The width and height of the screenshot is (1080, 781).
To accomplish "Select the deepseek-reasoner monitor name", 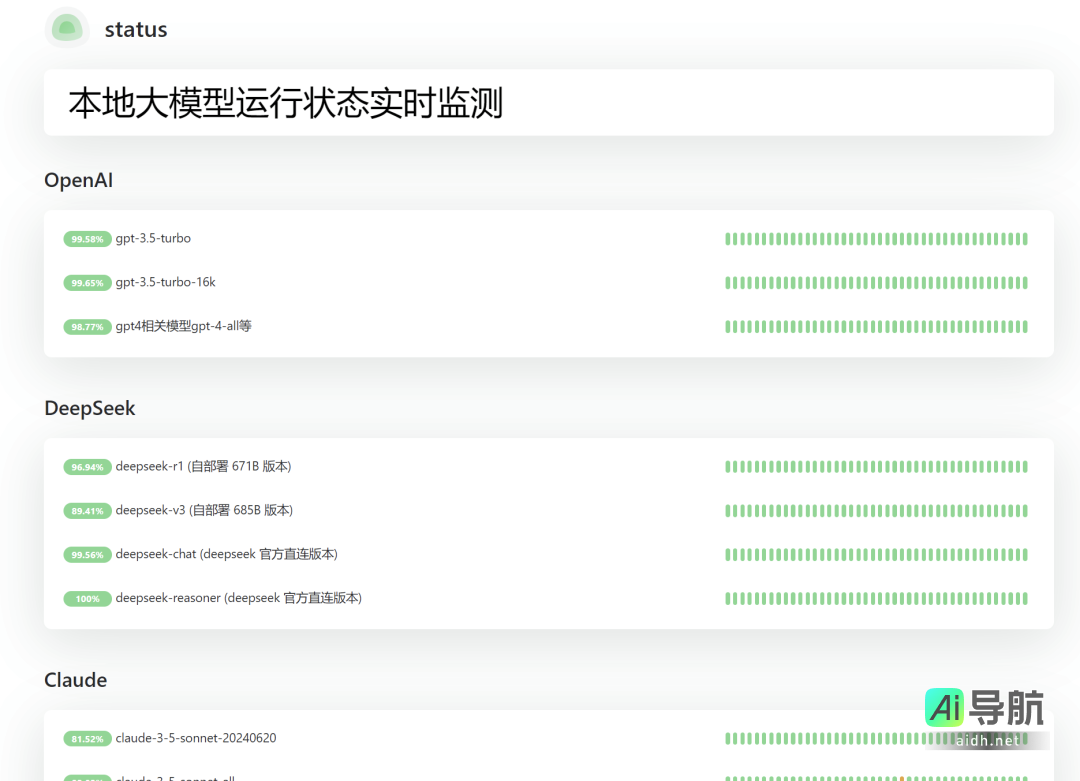I will tap(238, 598).
